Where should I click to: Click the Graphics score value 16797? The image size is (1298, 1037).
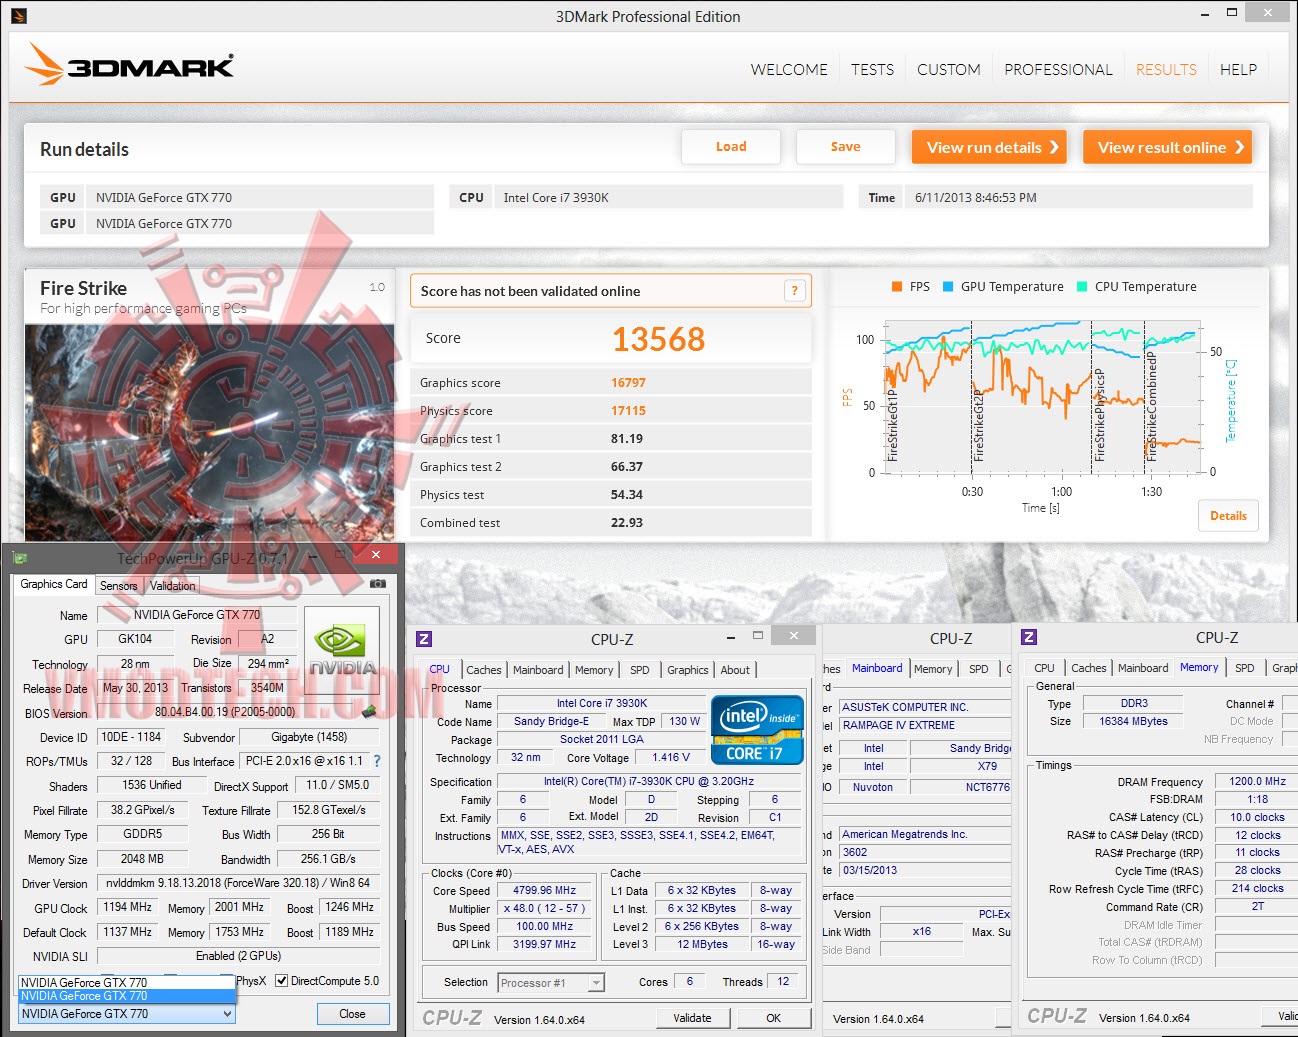(628, 383)
